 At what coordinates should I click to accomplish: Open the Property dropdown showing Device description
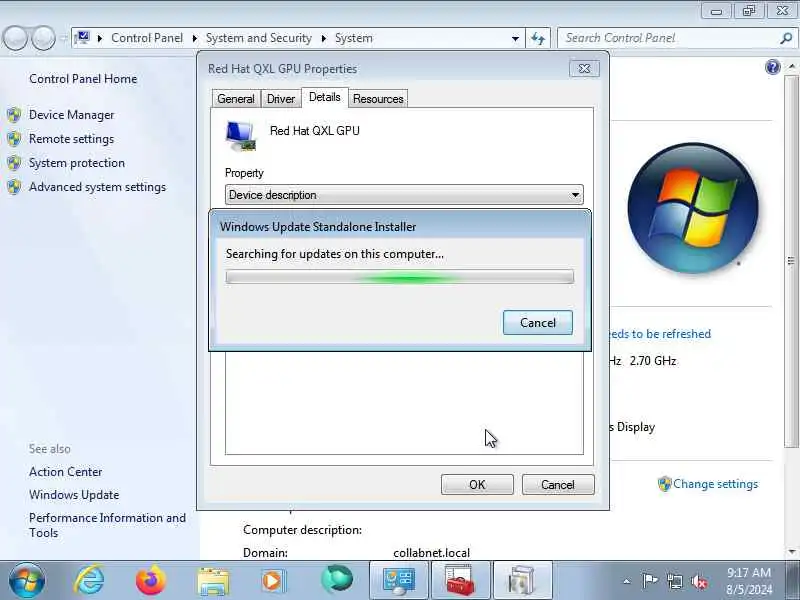pos(404,195)
